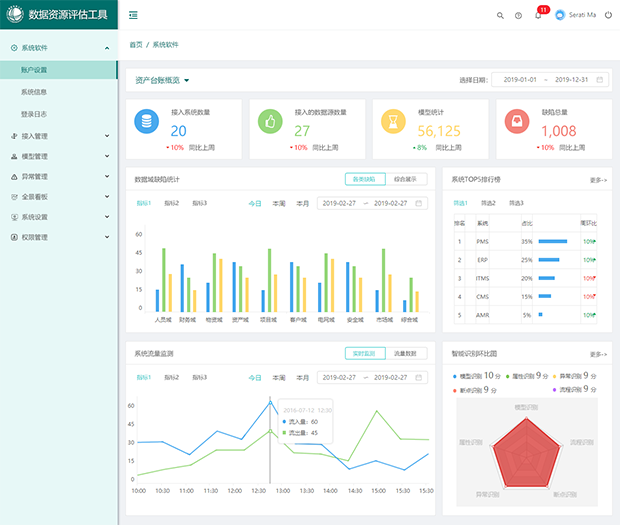Viewport: 620px width, 525px height.
Task: Open calendar icon in 选择日期 range picker
Action: pos(599,80)
